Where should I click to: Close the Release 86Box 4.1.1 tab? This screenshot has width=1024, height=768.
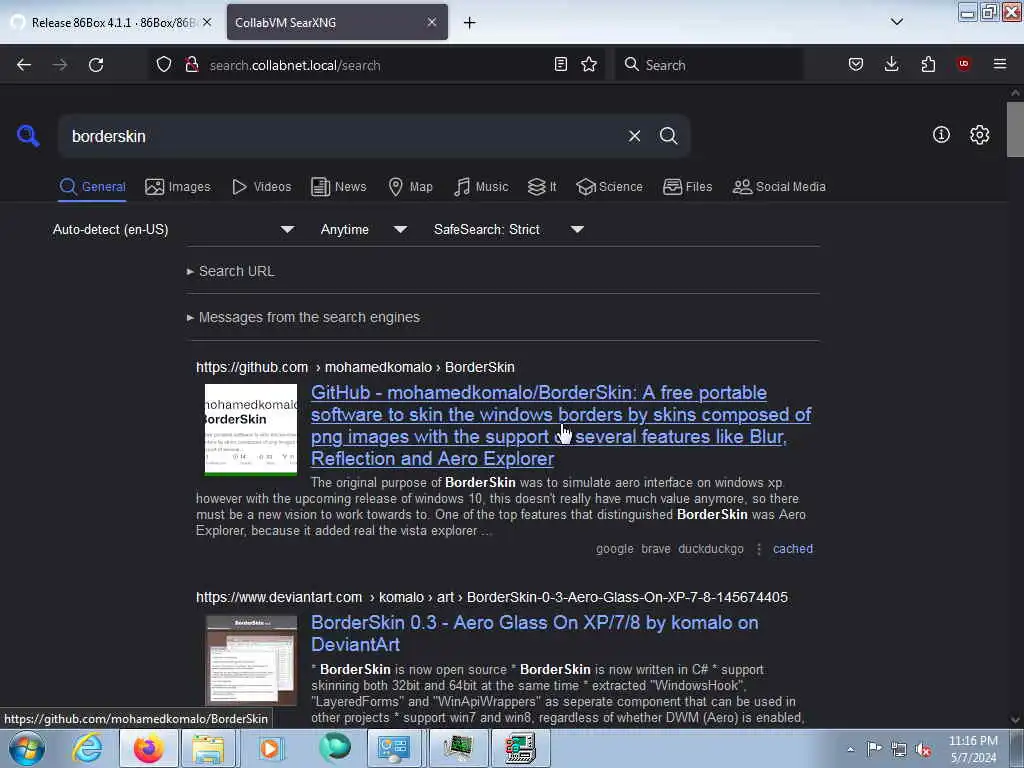207,22
